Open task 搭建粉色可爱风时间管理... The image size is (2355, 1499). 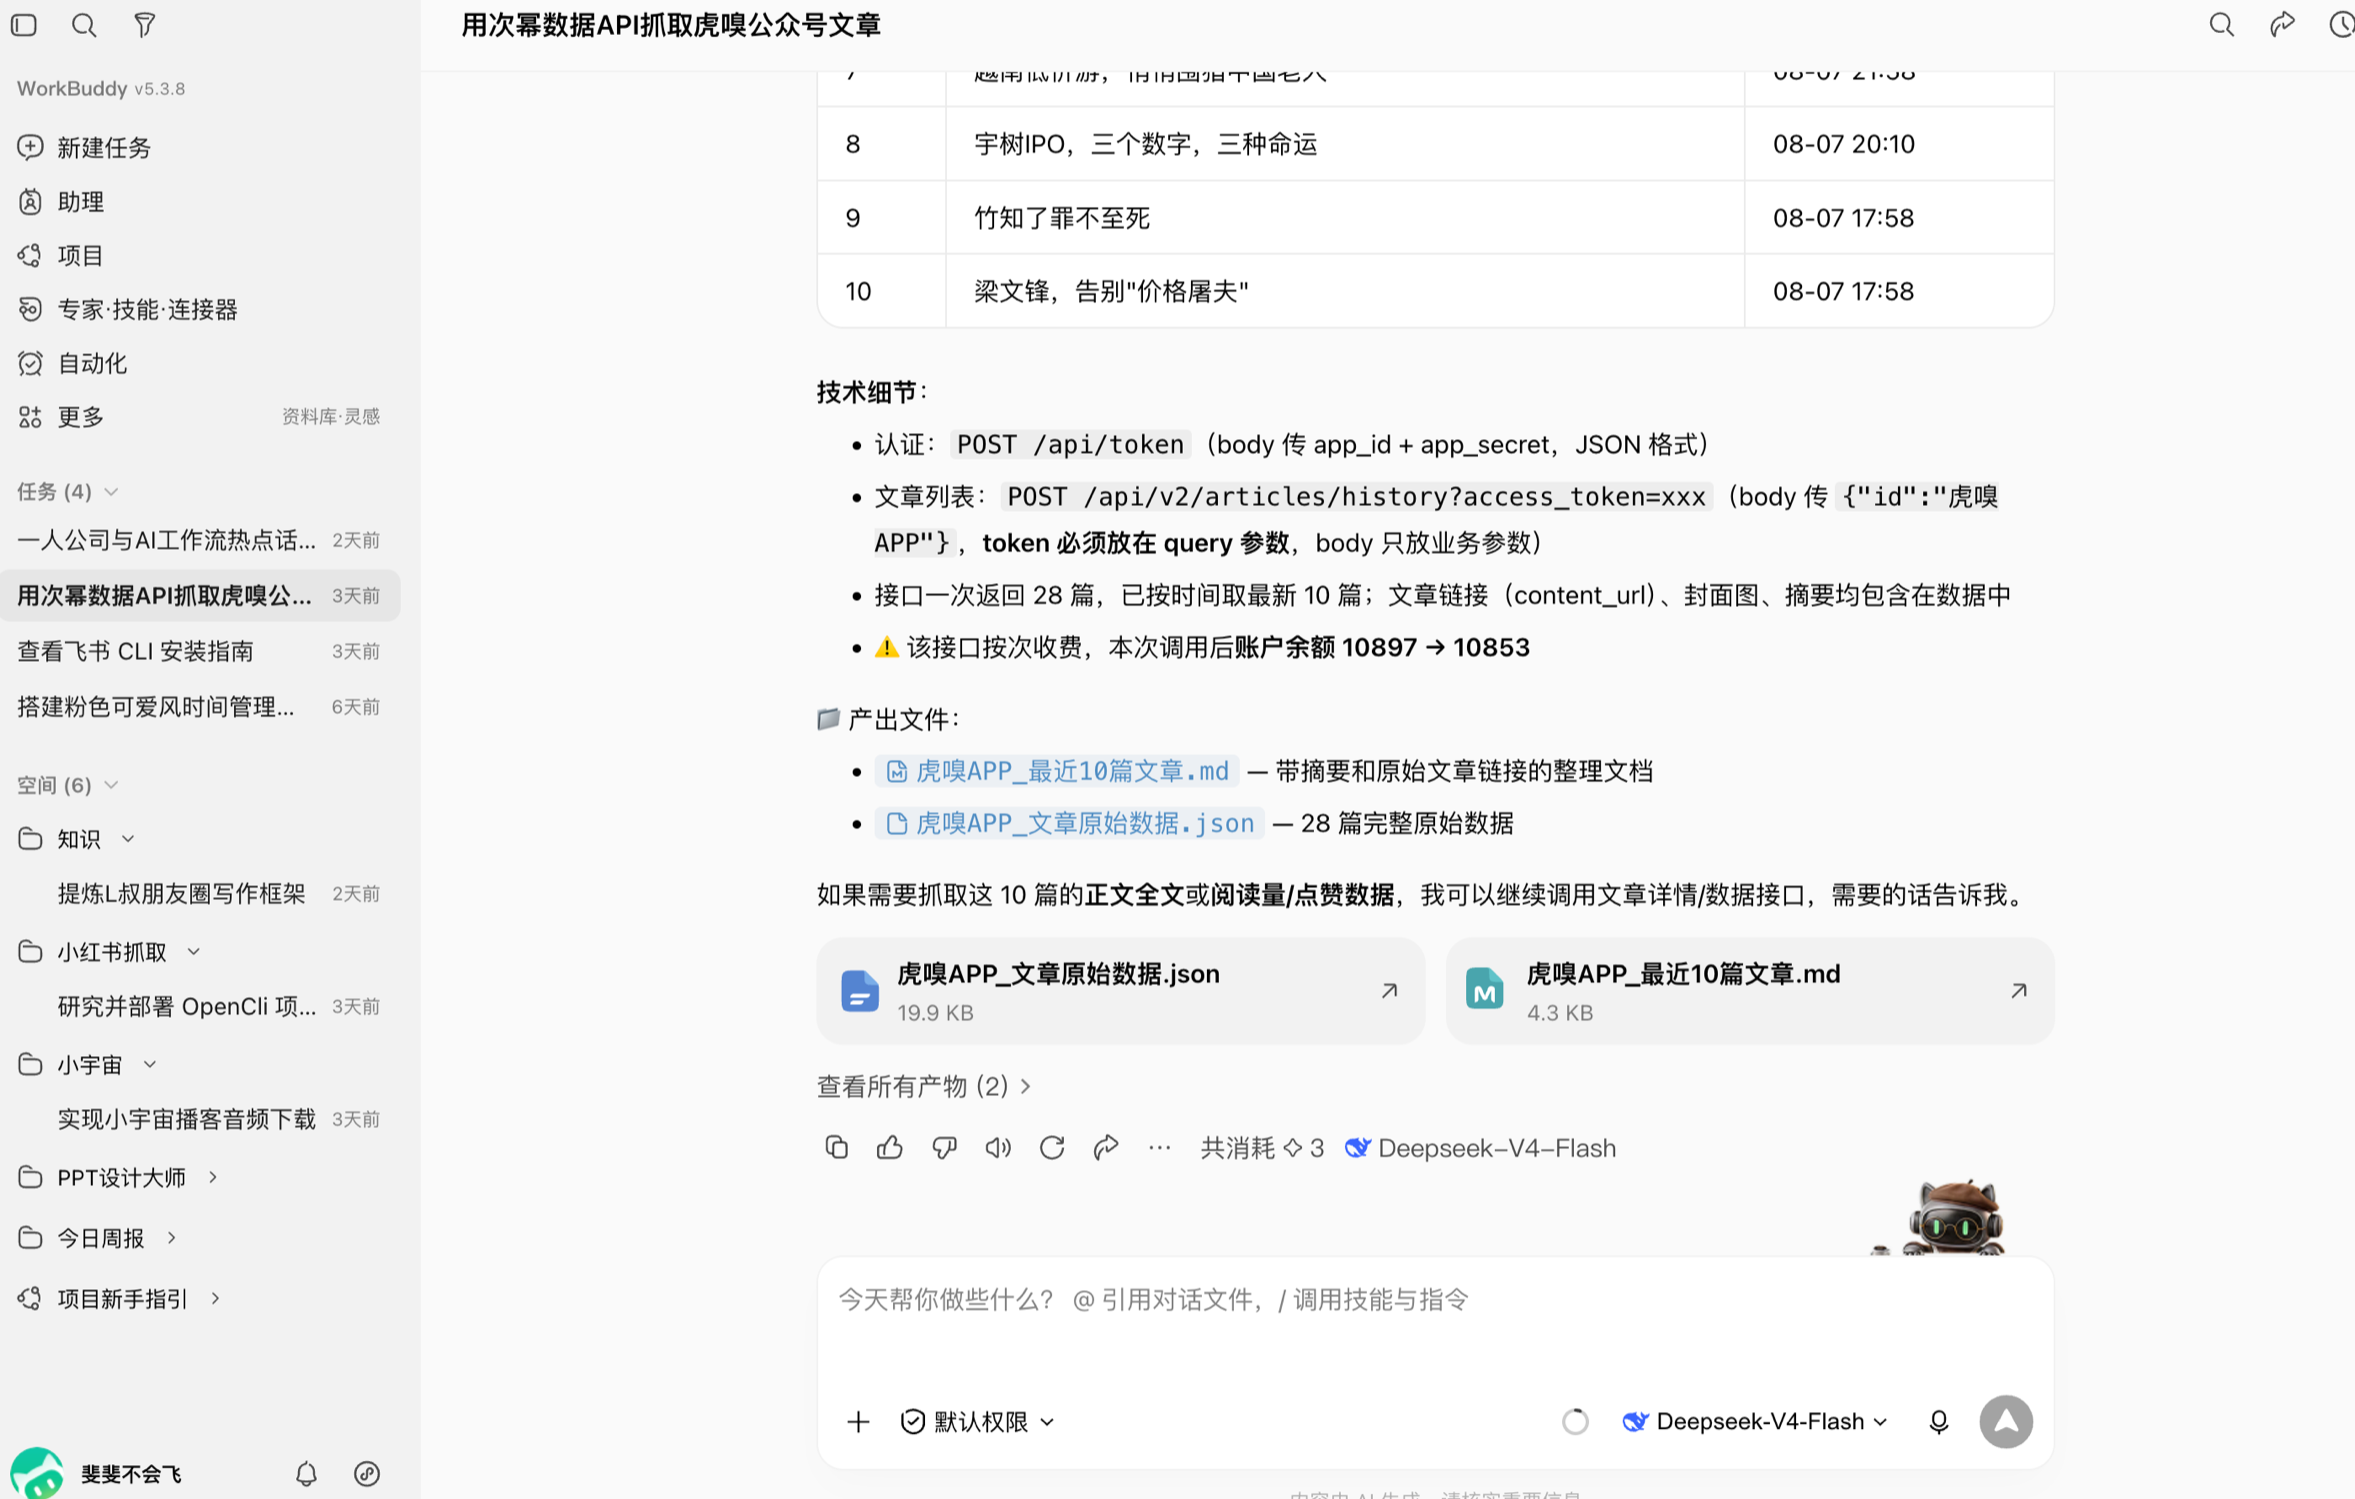click(x=200, y=708)
